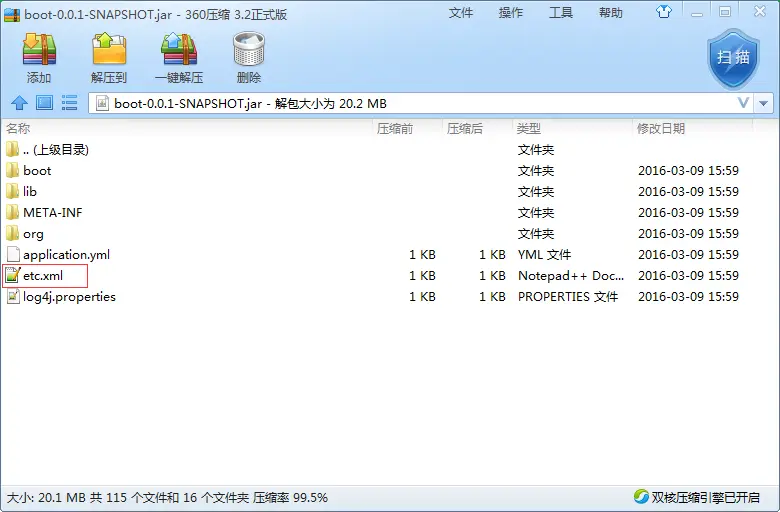Select the 'application.yml' file name
This screenshot has height=512, width=780.
click(67, 255)
